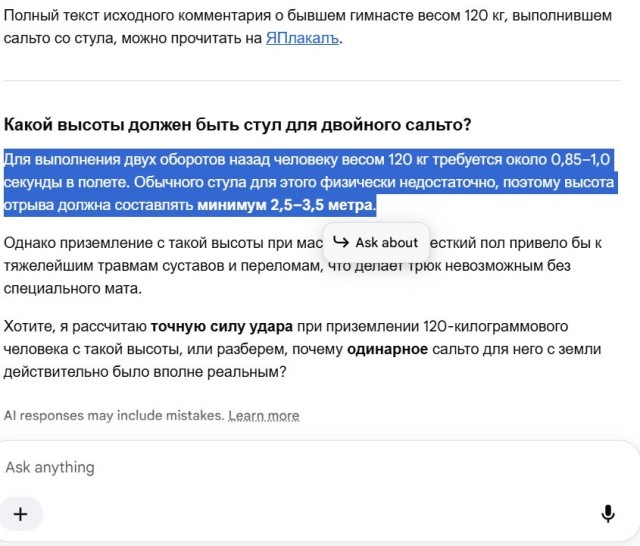640x546 pixels.
Task: Click the Ask about popup button
Action: coord(376,242)
